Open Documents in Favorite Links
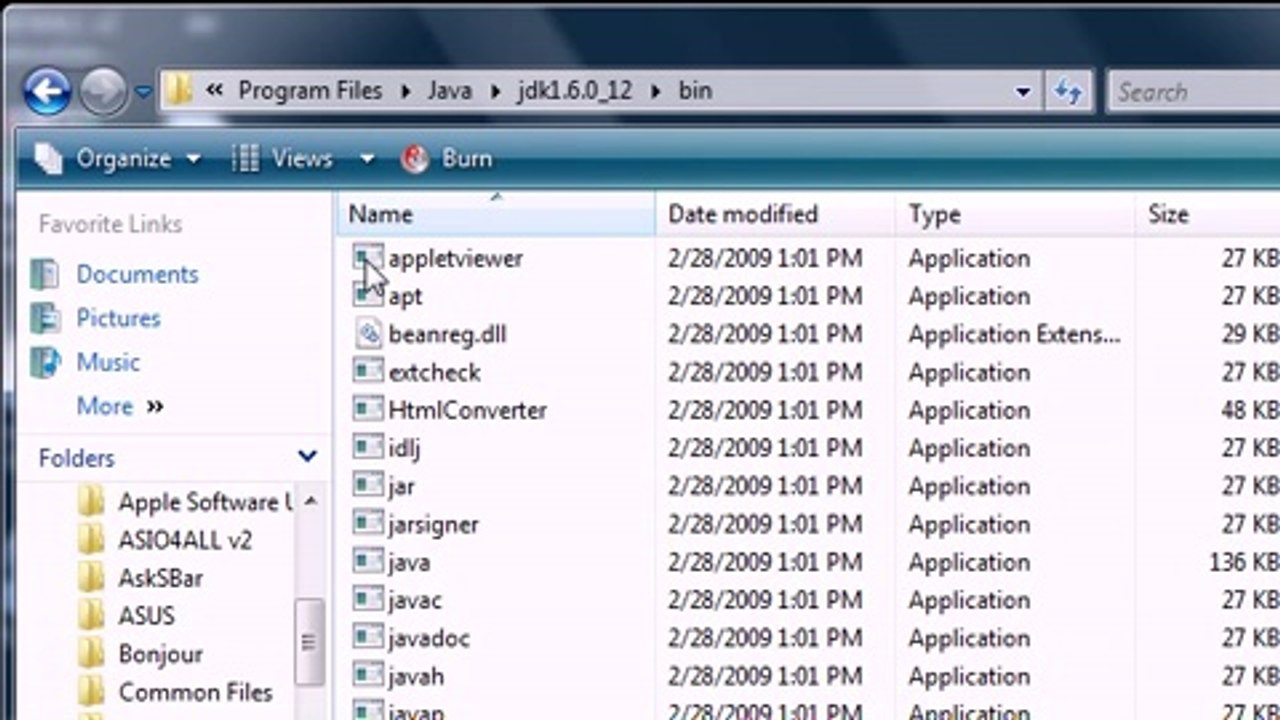The width and height of the screenshot is (1280, 720). pyautogui.click(x=137, y=274)
